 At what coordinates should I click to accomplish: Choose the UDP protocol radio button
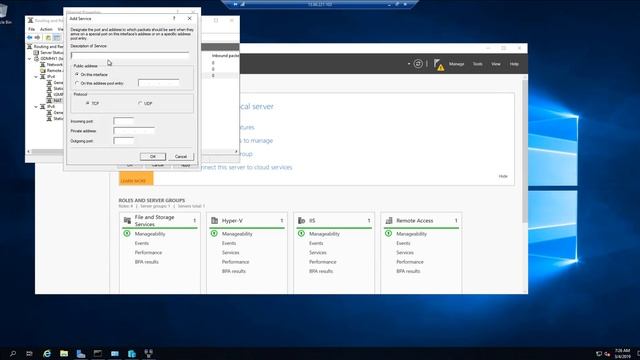(x=140, y=103)
